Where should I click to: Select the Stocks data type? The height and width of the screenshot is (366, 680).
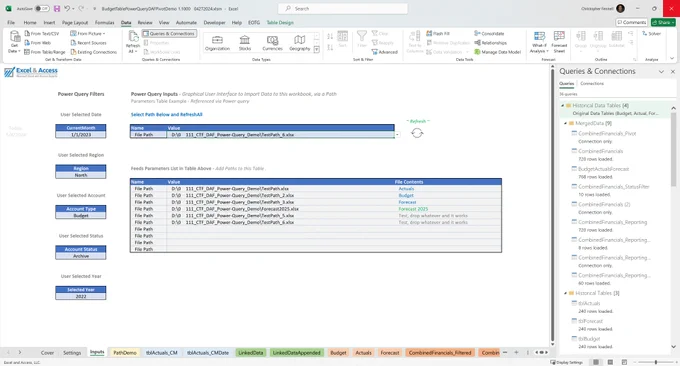coord(245,43)
